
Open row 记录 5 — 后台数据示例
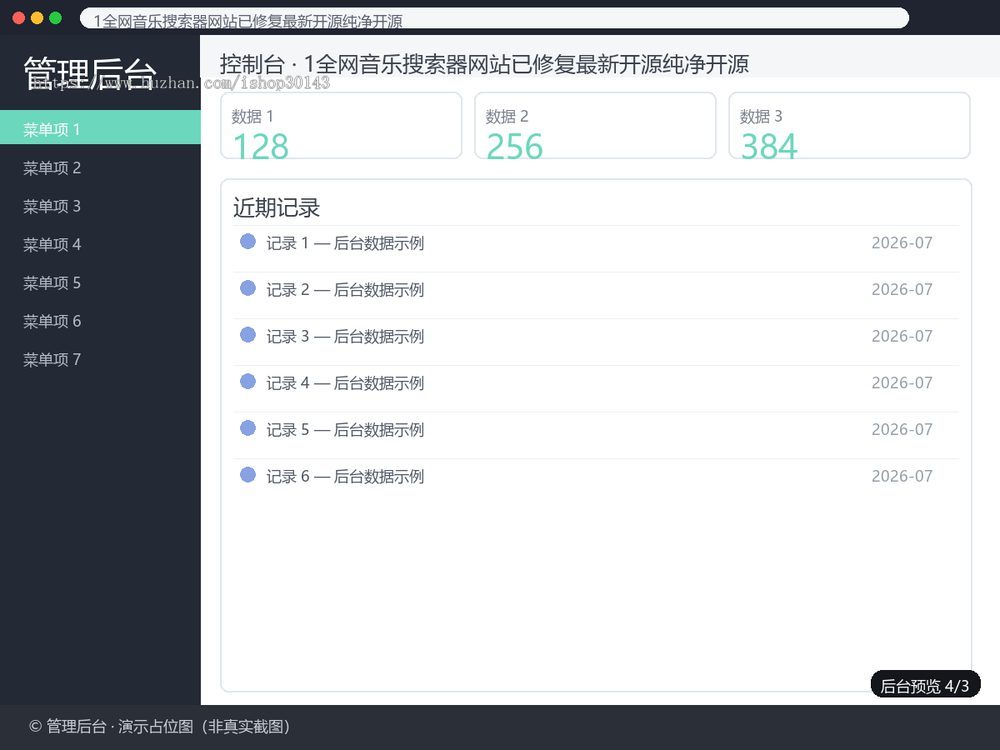(596, 435)
